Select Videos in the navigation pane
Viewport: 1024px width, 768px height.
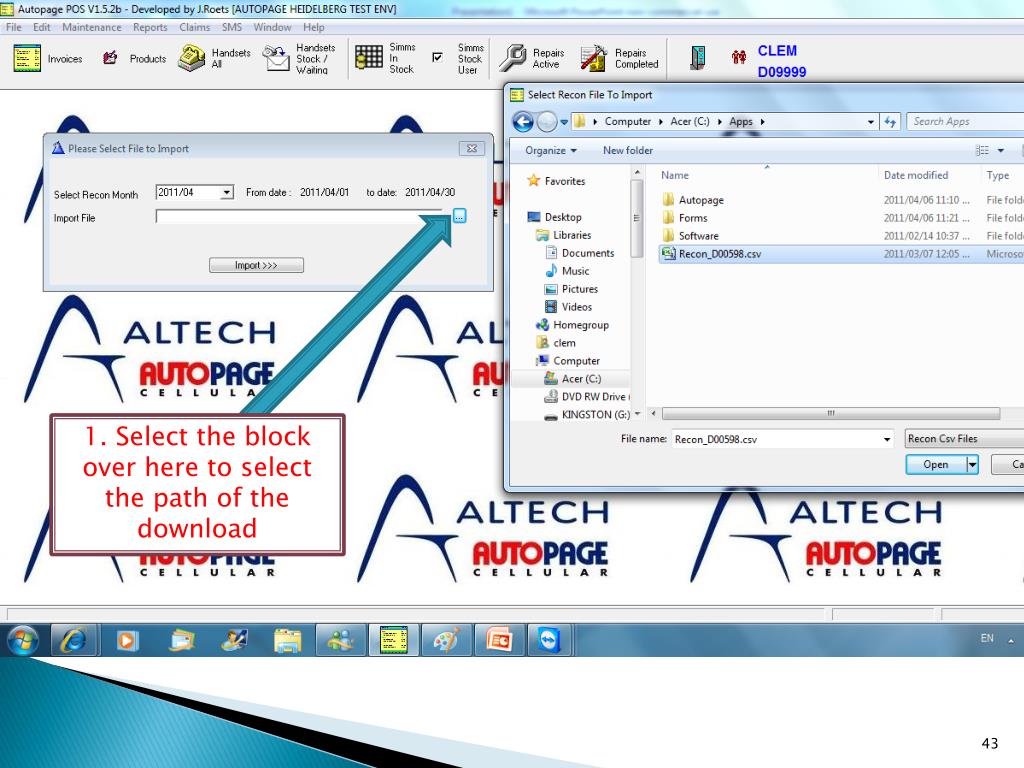coord(576,307)
